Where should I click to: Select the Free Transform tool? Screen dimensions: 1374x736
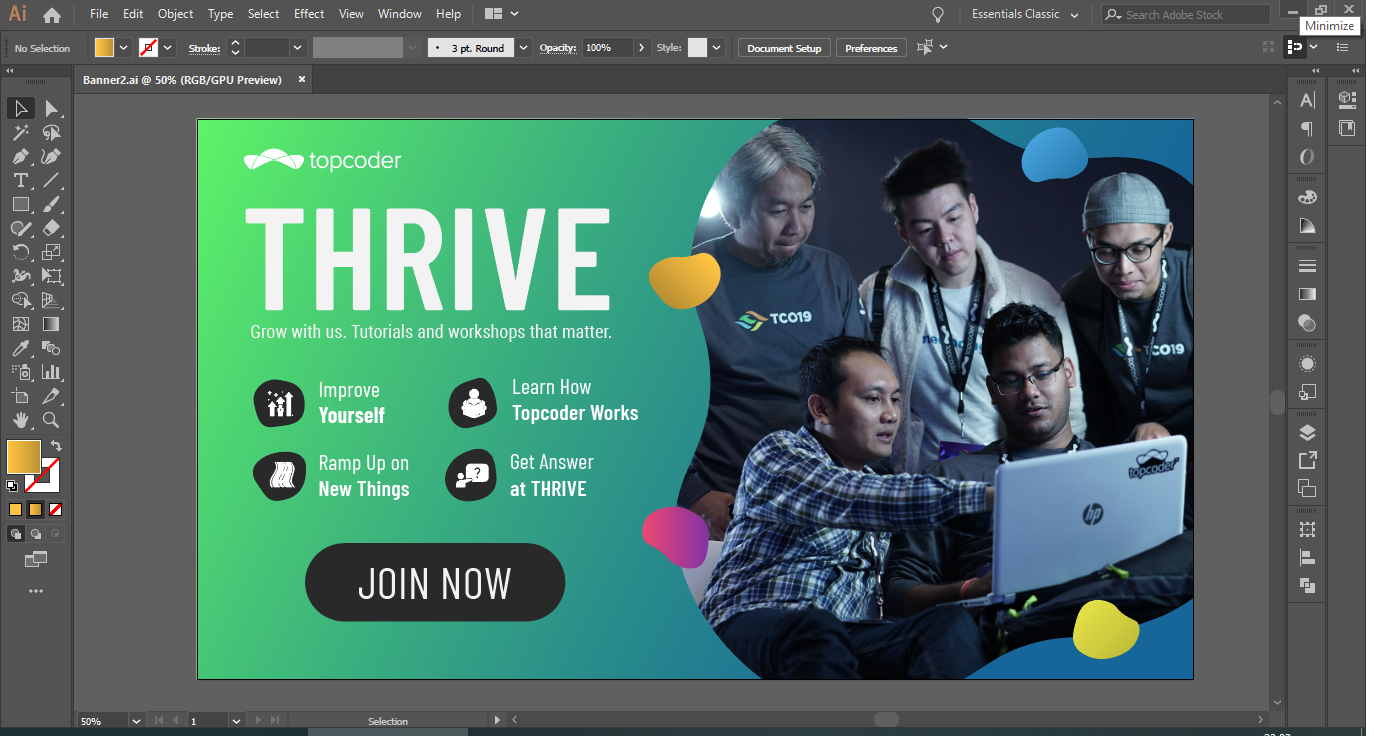51,276
